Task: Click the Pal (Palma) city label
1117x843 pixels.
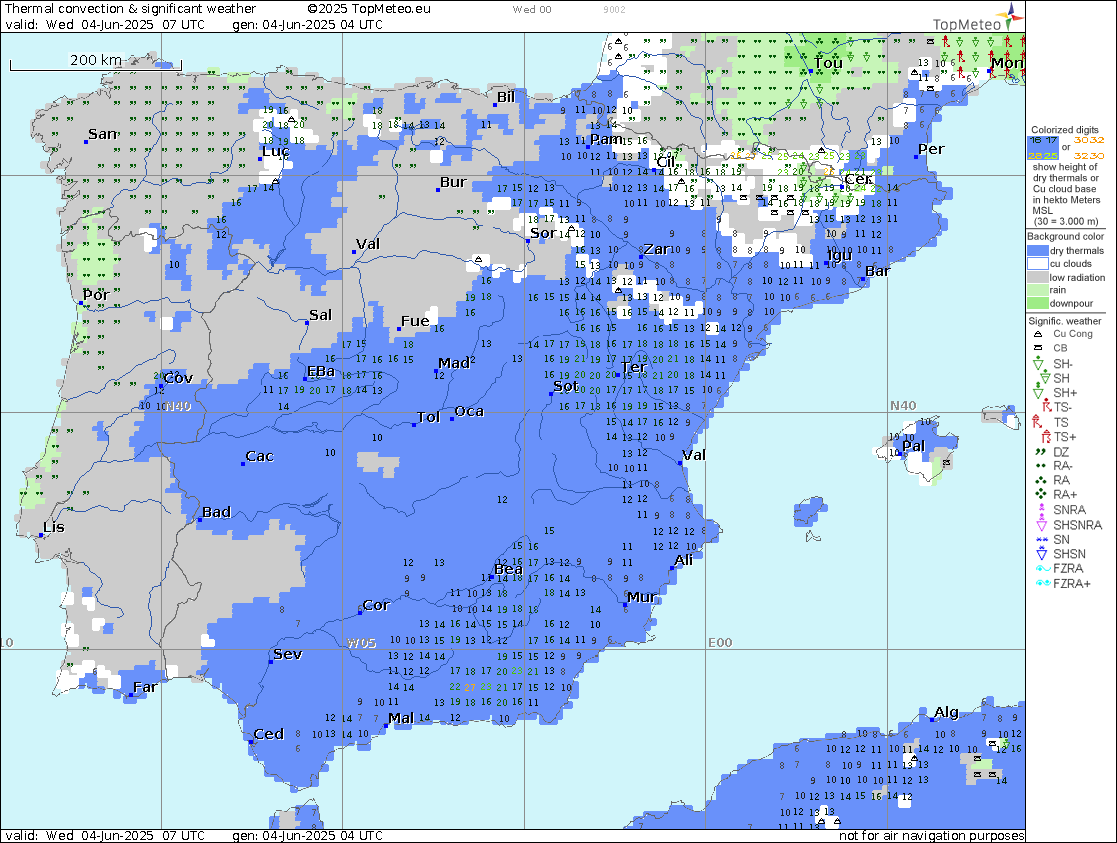Action: point(913,445)
